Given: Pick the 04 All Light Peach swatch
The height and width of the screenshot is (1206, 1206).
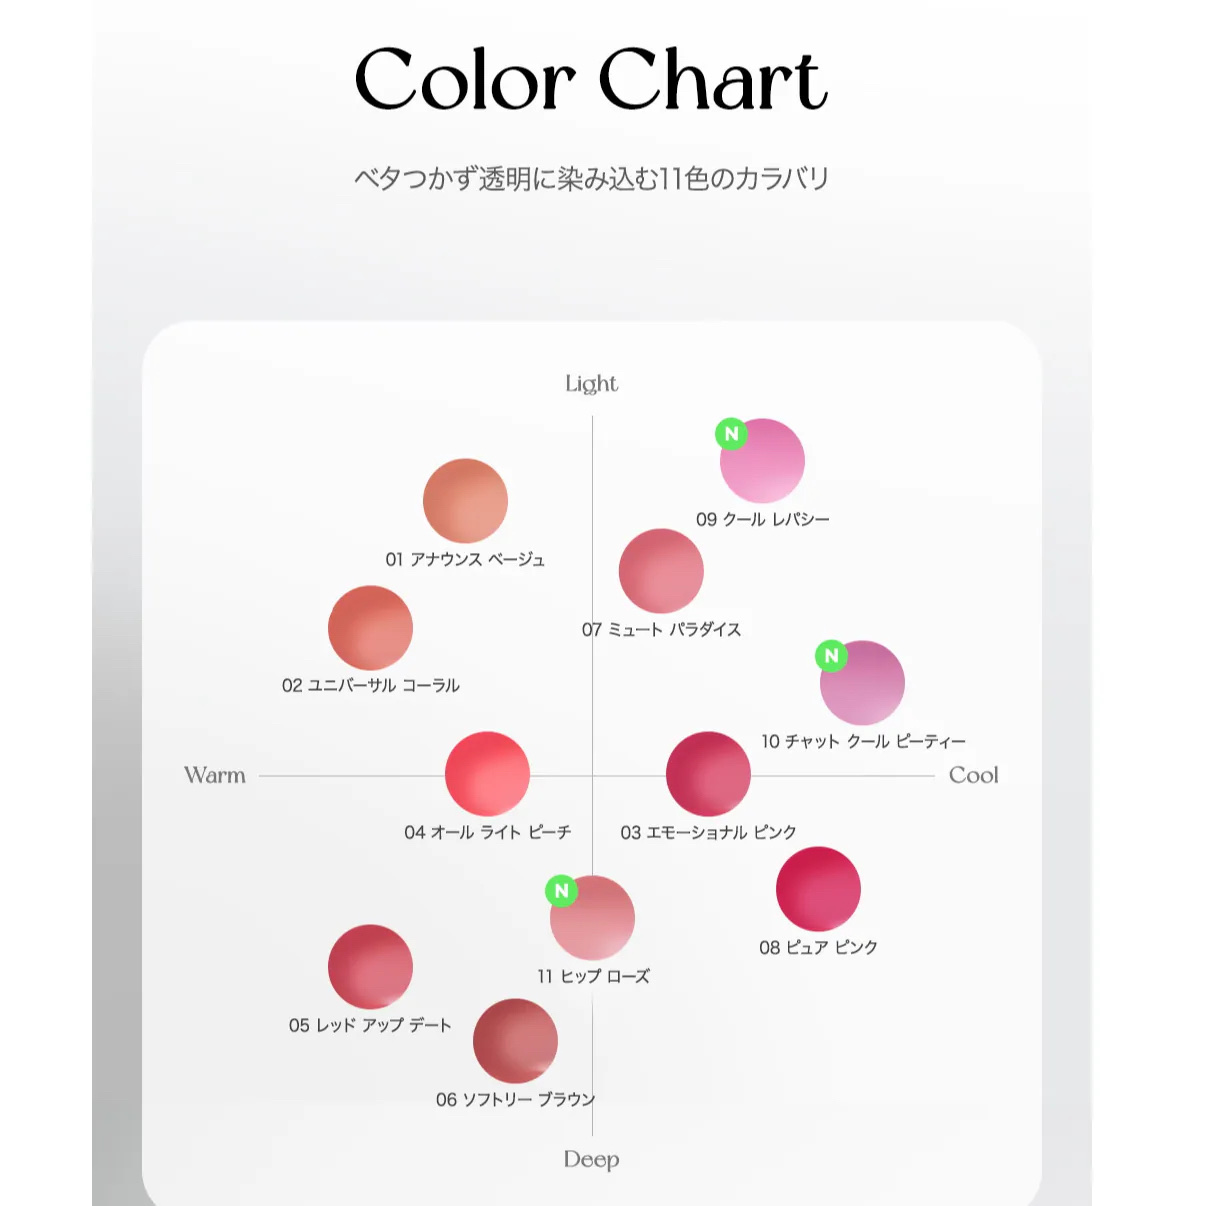Looking at the screenshot, I should coord(487,774).
